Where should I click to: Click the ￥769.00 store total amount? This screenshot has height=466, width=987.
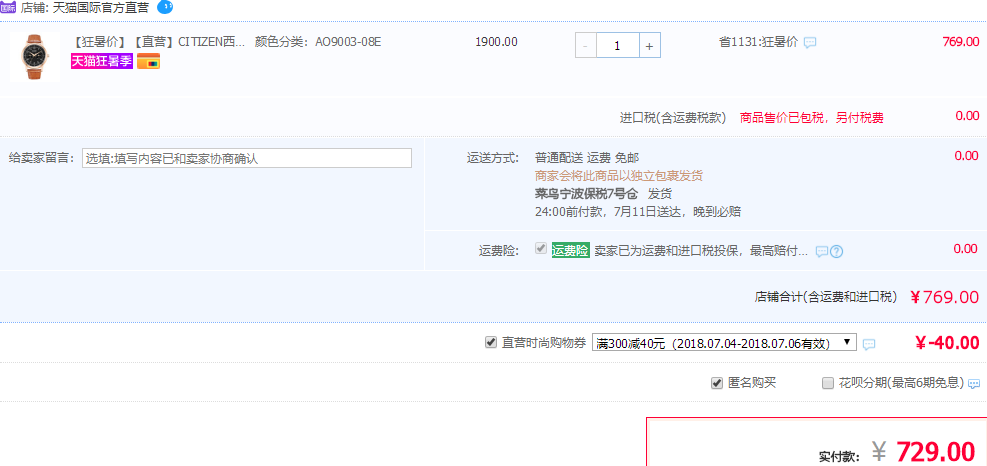click(x=944, y=297)
